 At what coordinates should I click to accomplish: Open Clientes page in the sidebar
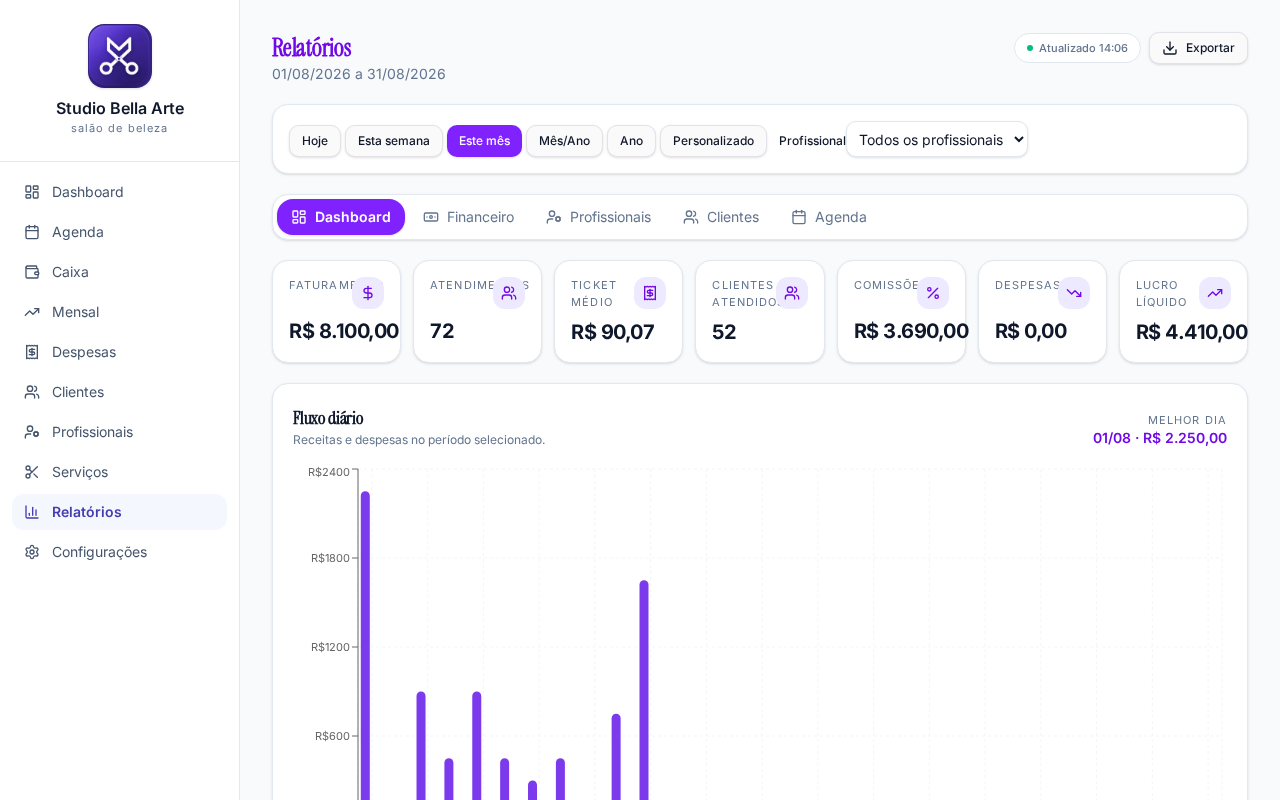[x=120, y=392]
